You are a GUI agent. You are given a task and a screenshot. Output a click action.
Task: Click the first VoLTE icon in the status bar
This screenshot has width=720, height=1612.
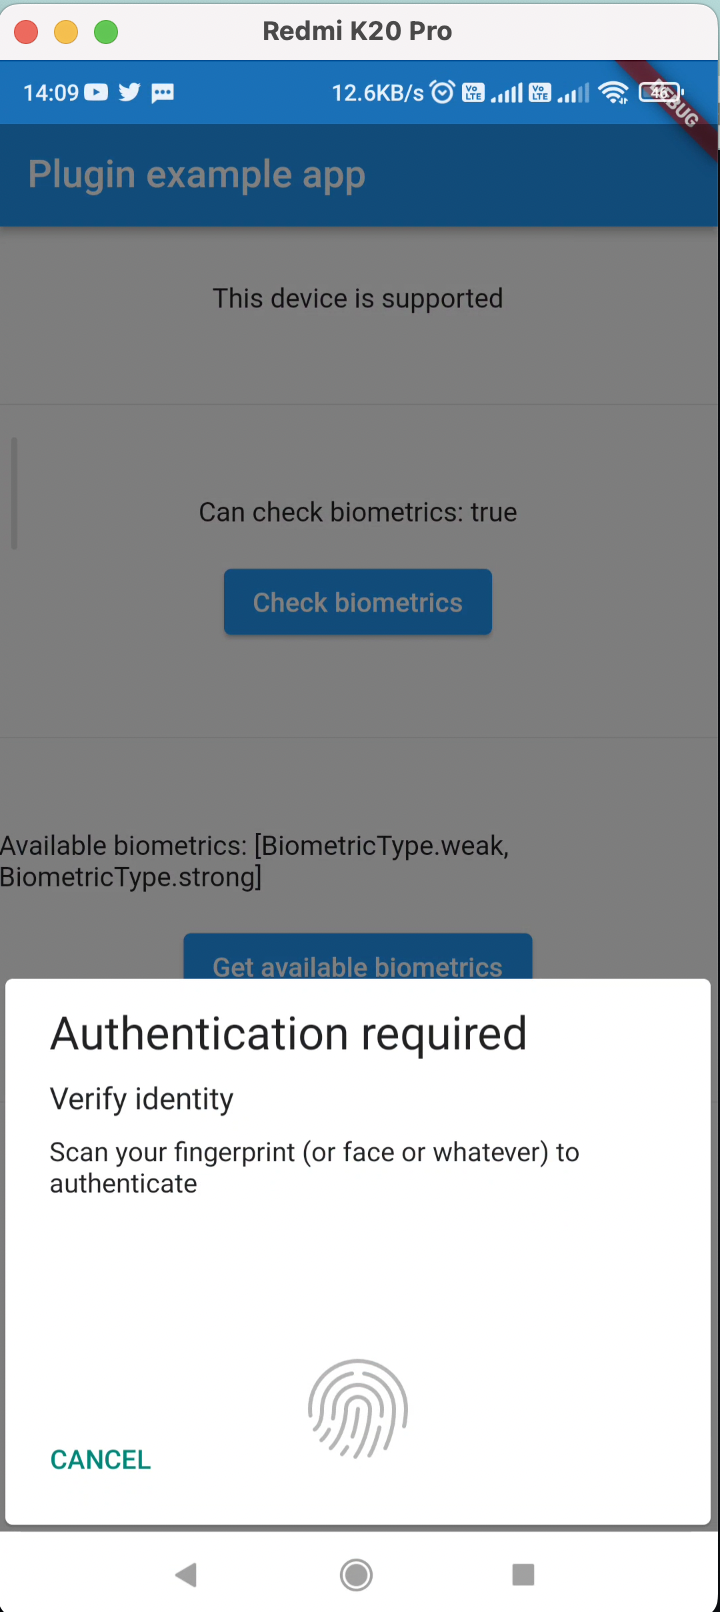tap(474, 92)
